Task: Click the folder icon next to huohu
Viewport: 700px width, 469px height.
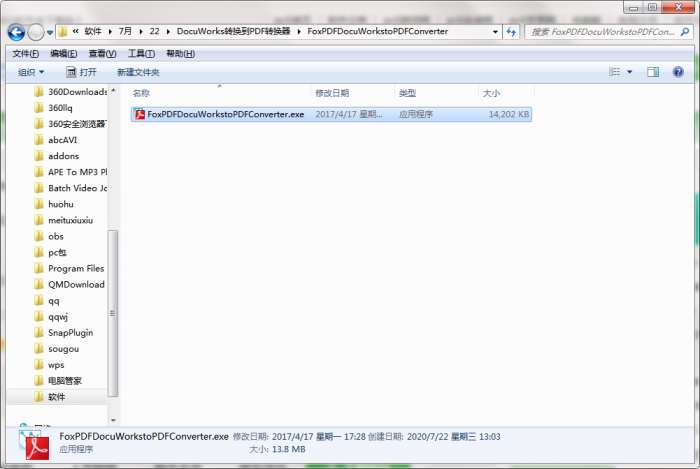Action: [x=39, y=204]
